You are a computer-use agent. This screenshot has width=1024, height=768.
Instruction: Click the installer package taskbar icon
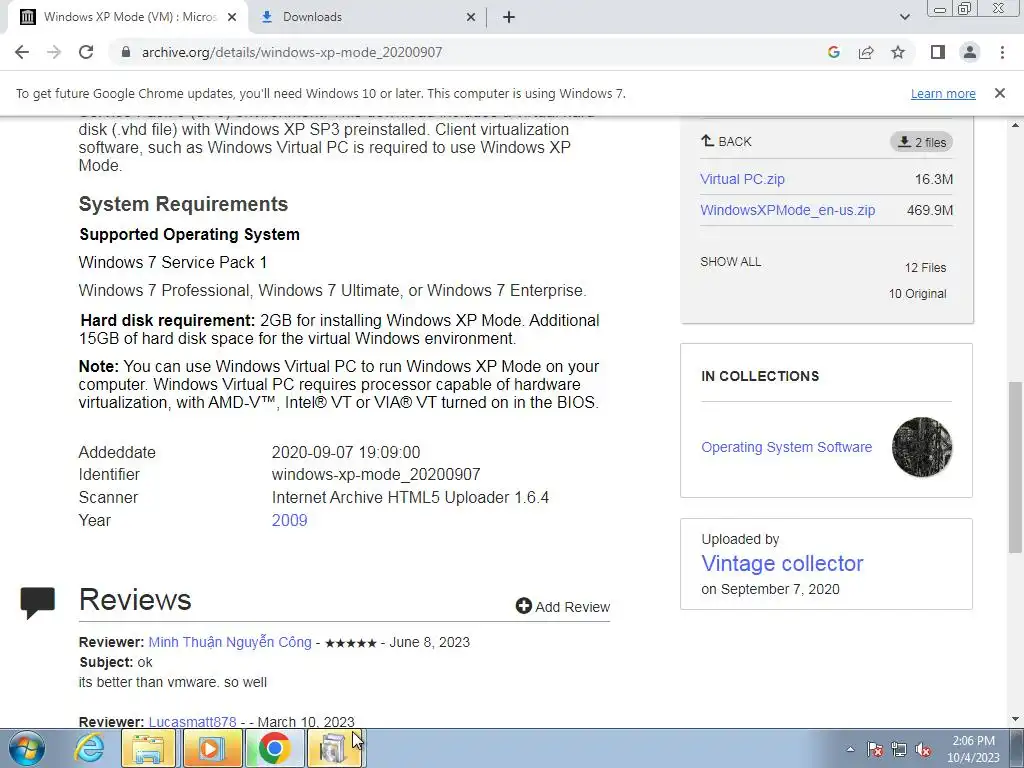click(x=334, y=748)
